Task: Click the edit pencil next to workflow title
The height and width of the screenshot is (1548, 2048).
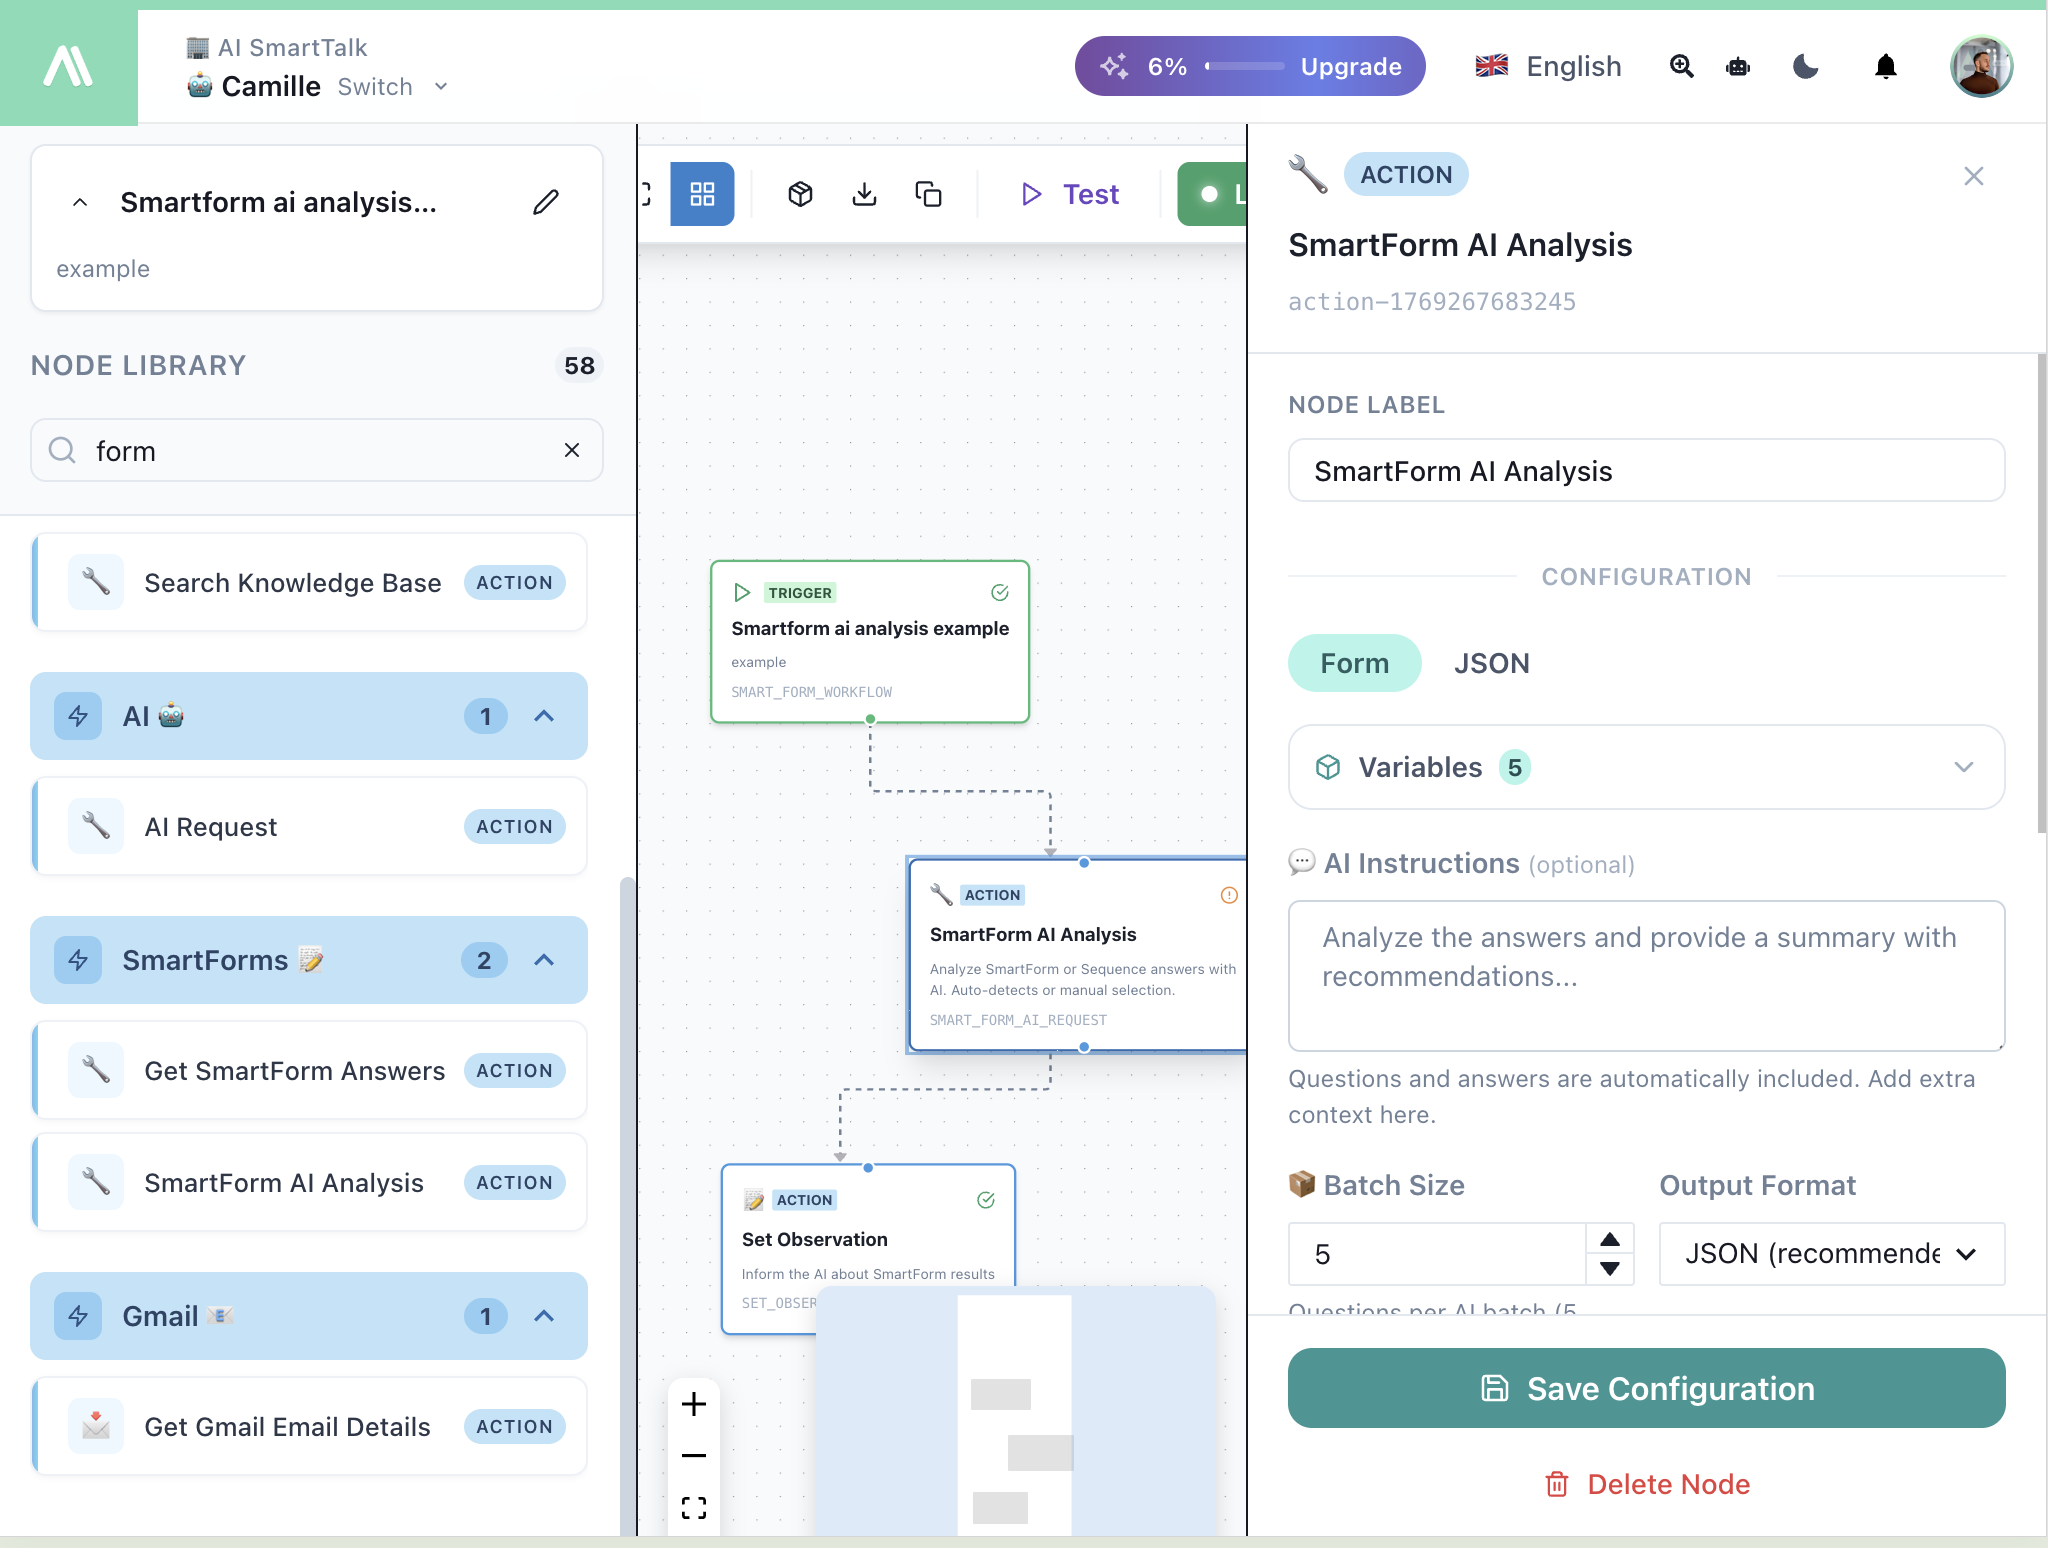Action: (x=545, y=202)
